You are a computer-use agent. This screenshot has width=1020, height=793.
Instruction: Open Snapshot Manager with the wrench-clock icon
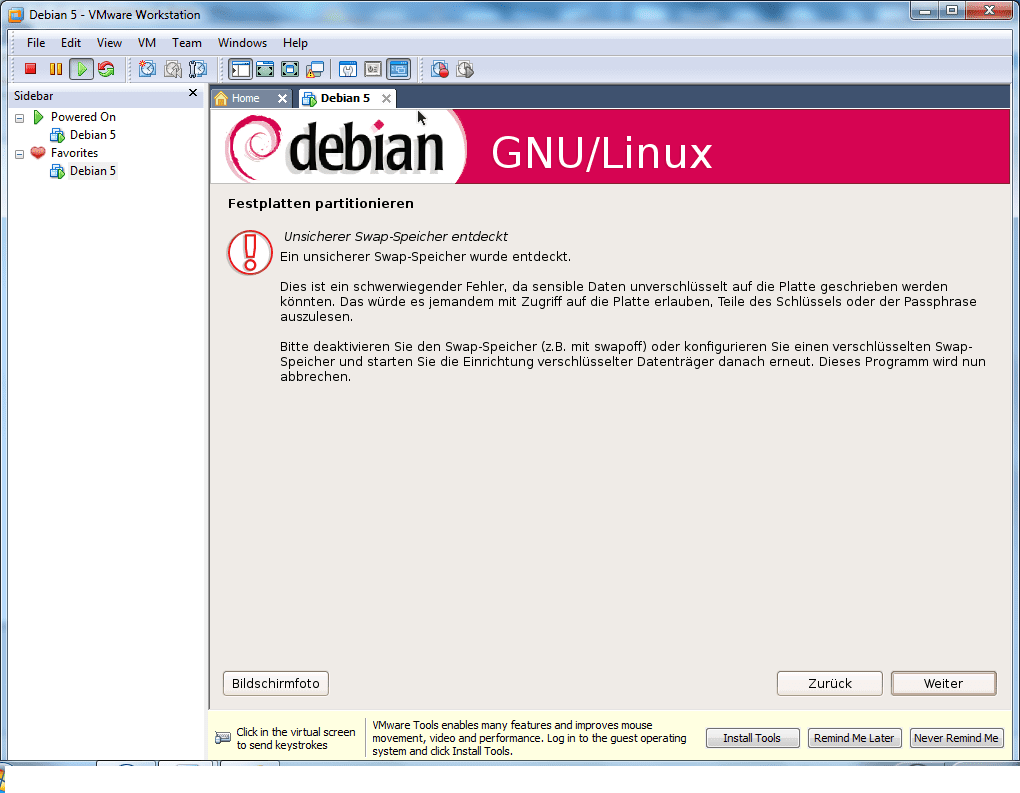198,69
